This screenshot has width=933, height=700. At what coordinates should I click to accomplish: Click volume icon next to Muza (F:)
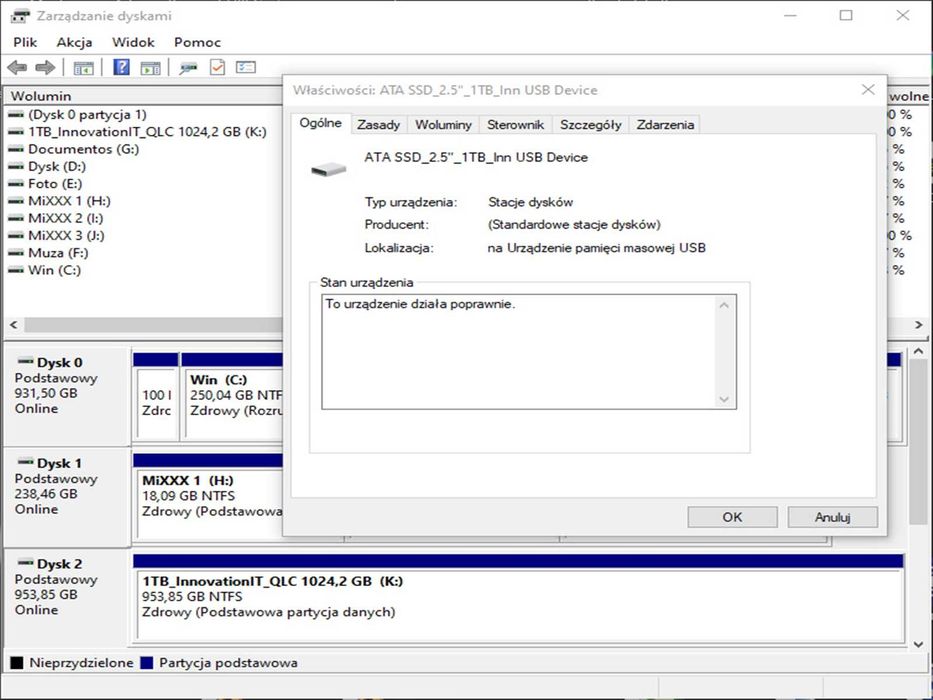(x=16, y=253)
